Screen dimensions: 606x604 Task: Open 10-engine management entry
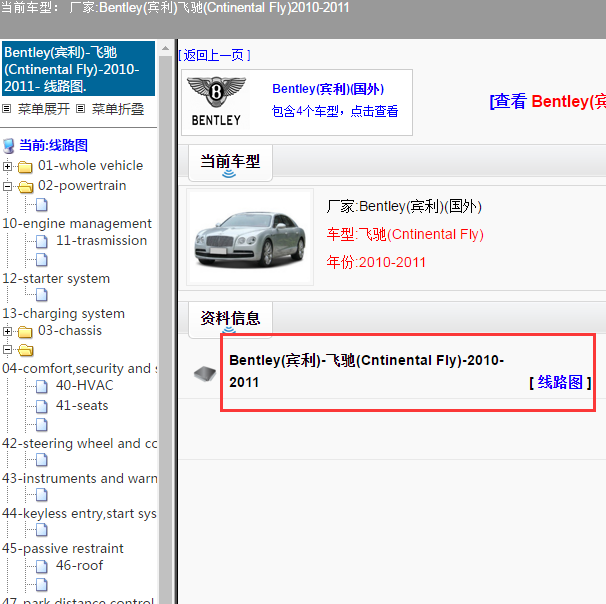click(x=77, y=224)
